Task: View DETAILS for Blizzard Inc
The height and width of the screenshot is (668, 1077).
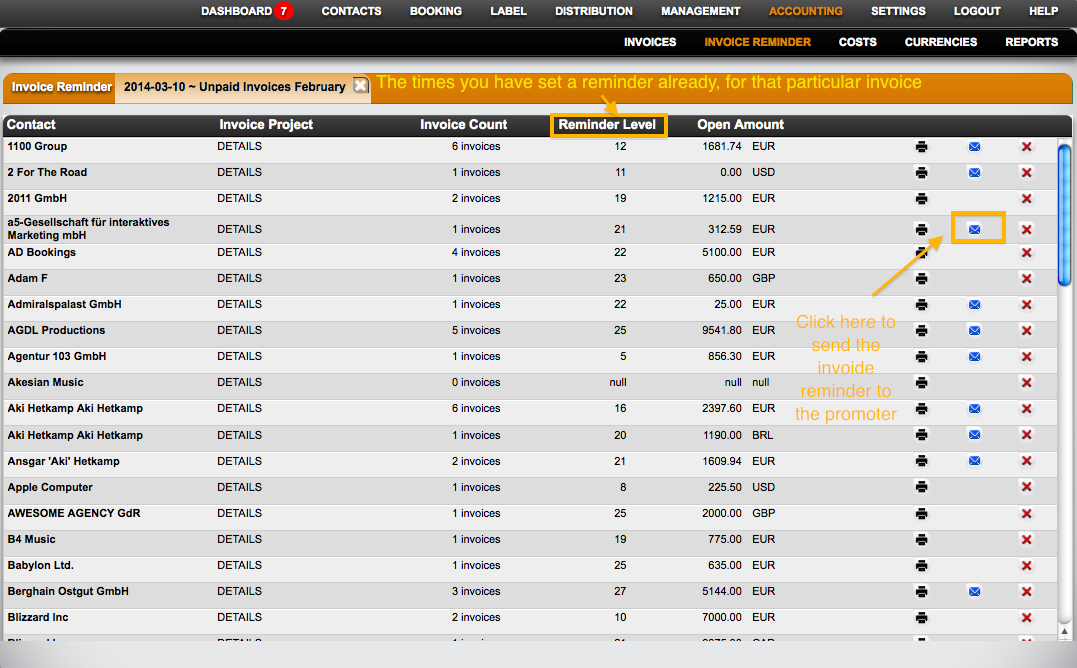Action: 239,617
